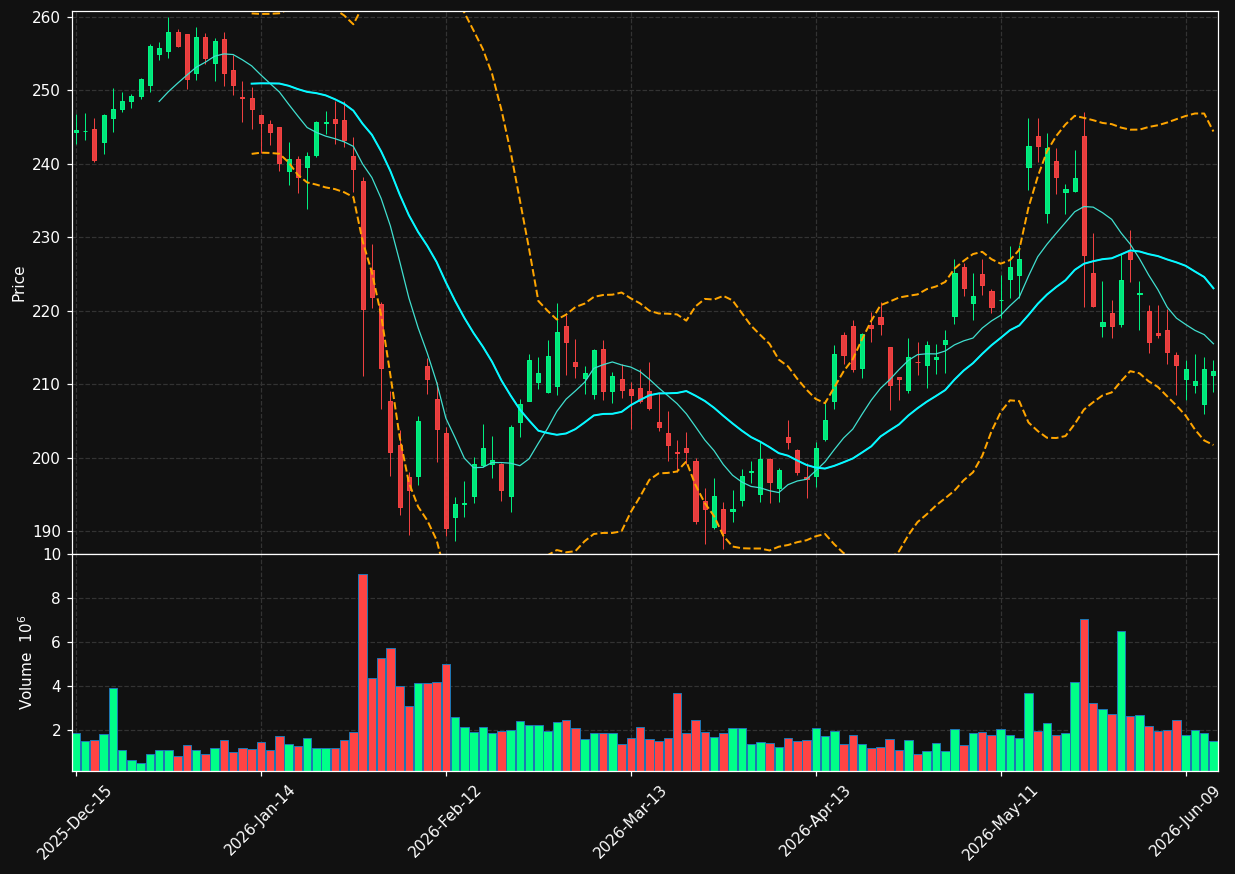The width and height of the screenshot is (1235, 874).
Task: Click the tallest red volume bar
Action: point(363,672)
